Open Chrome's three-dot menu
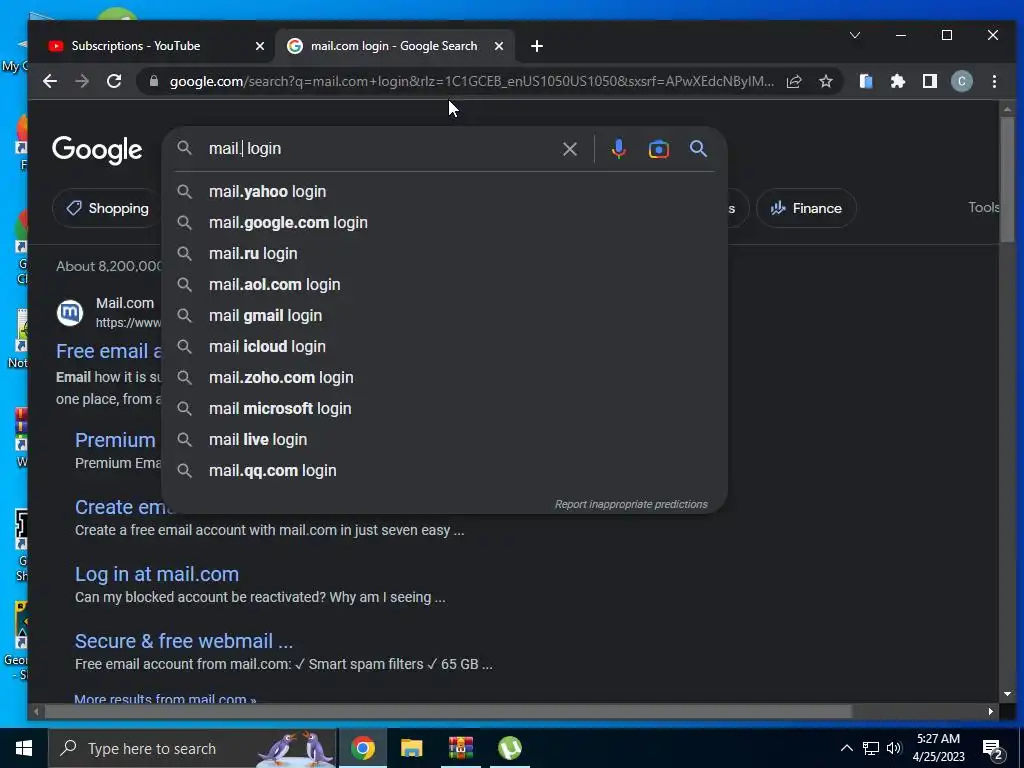Viewport: 1024px width, 768px height. 994,81
